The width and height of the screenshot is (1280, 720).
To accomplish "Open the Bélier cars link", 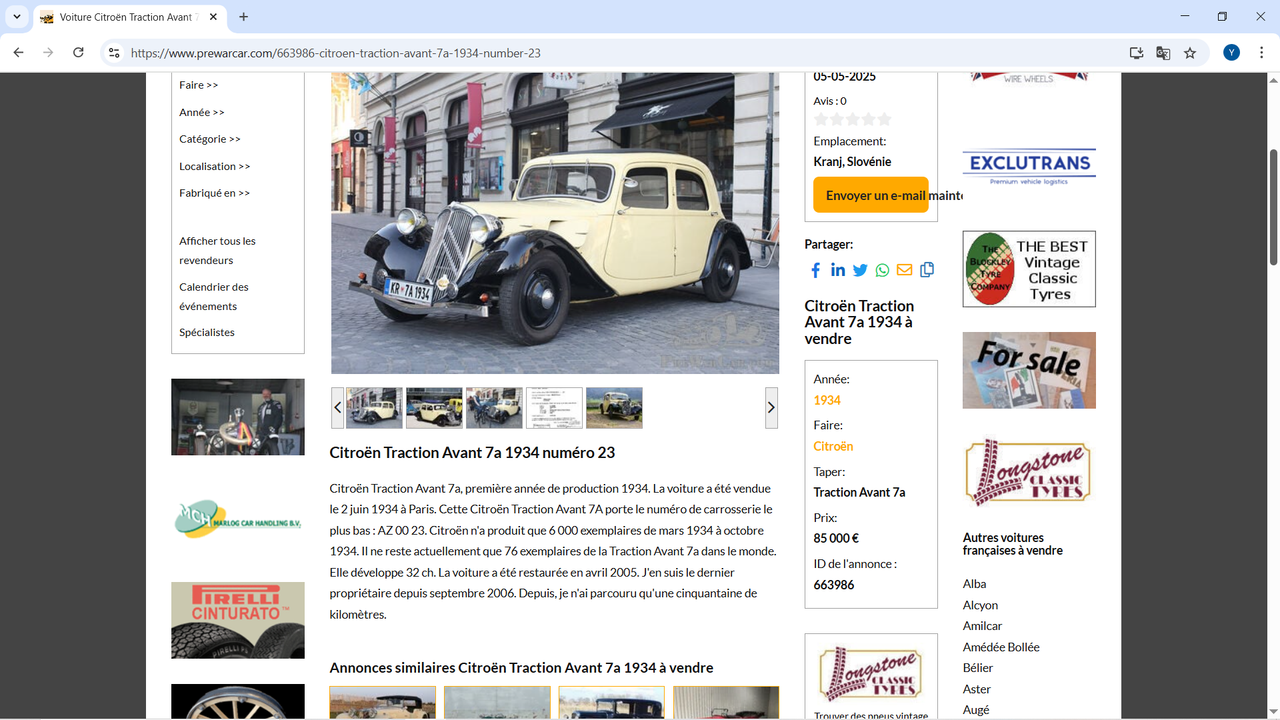I will point(978,668).
